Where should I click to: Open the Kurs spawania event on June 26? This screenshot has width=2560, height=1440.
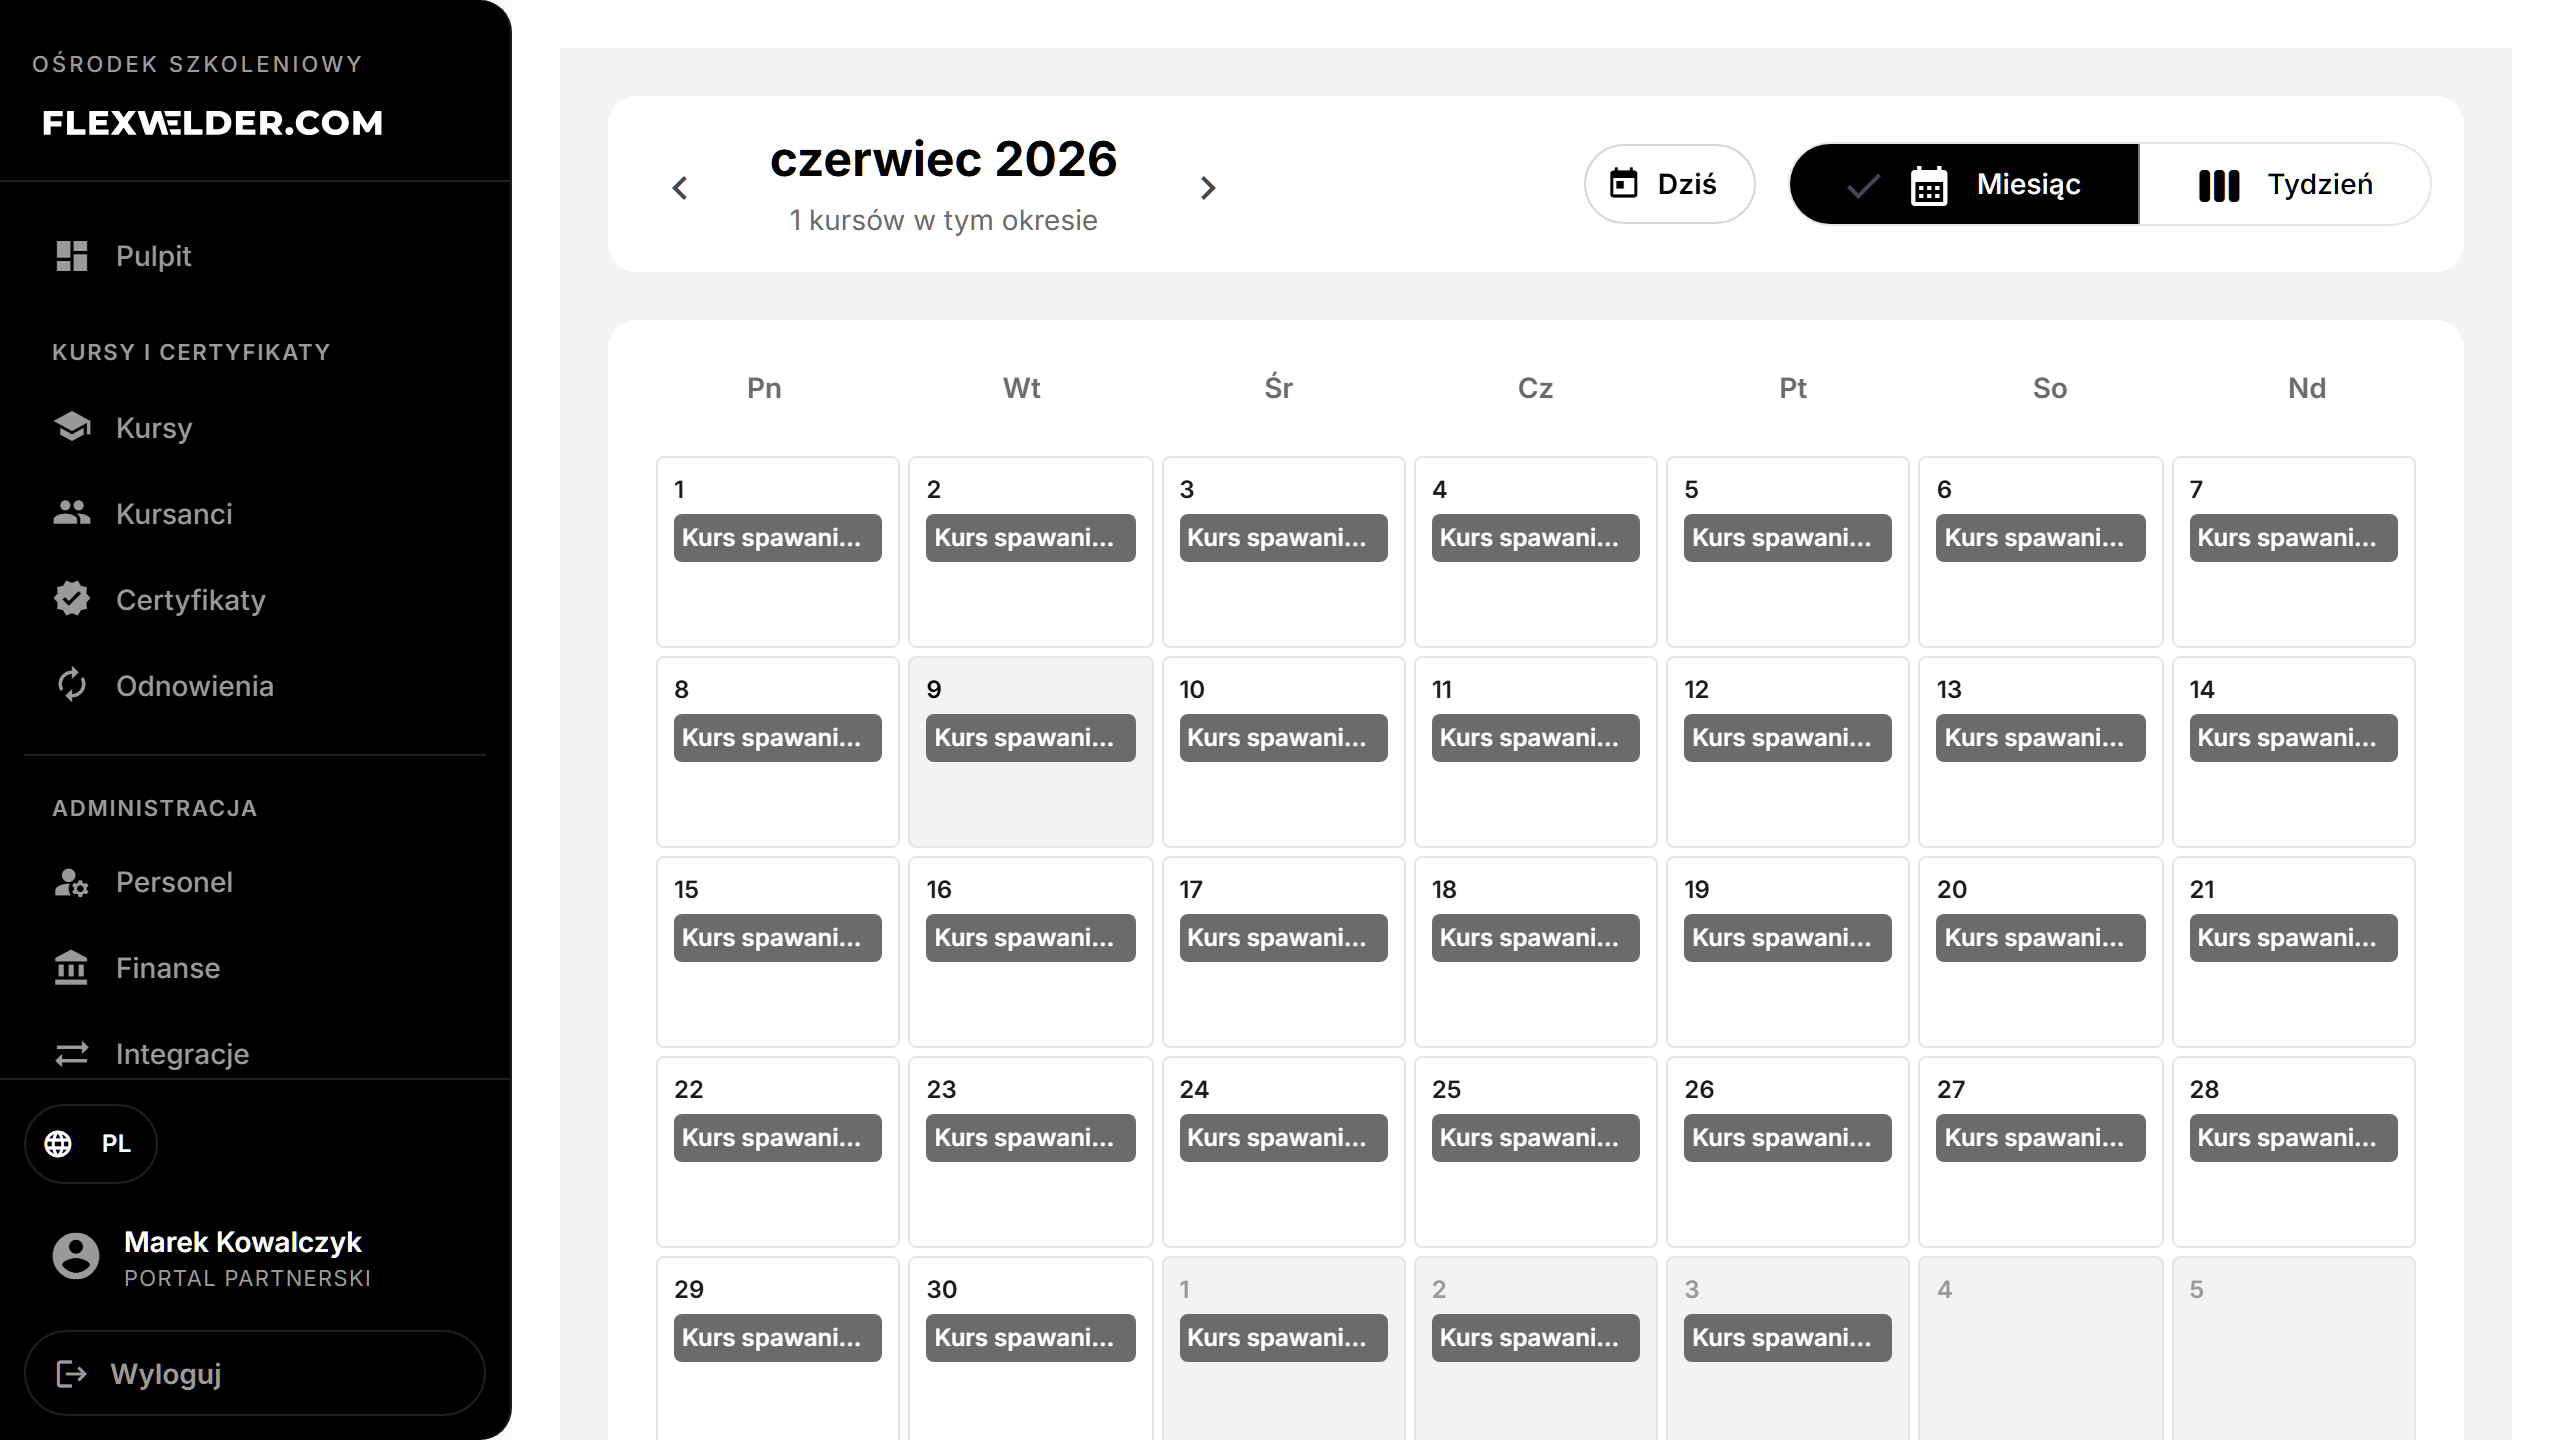1787,1138
